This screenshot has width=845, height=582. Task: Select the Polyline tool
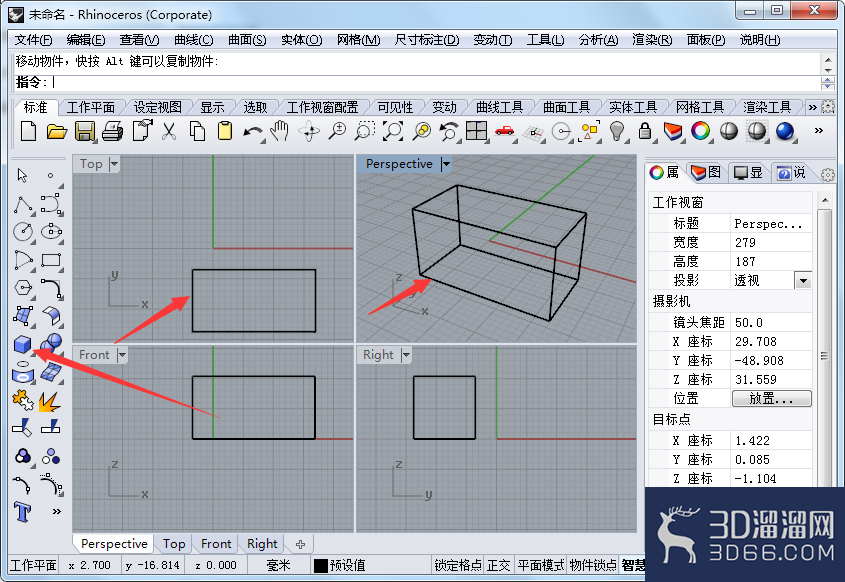(x=23, y=204)
